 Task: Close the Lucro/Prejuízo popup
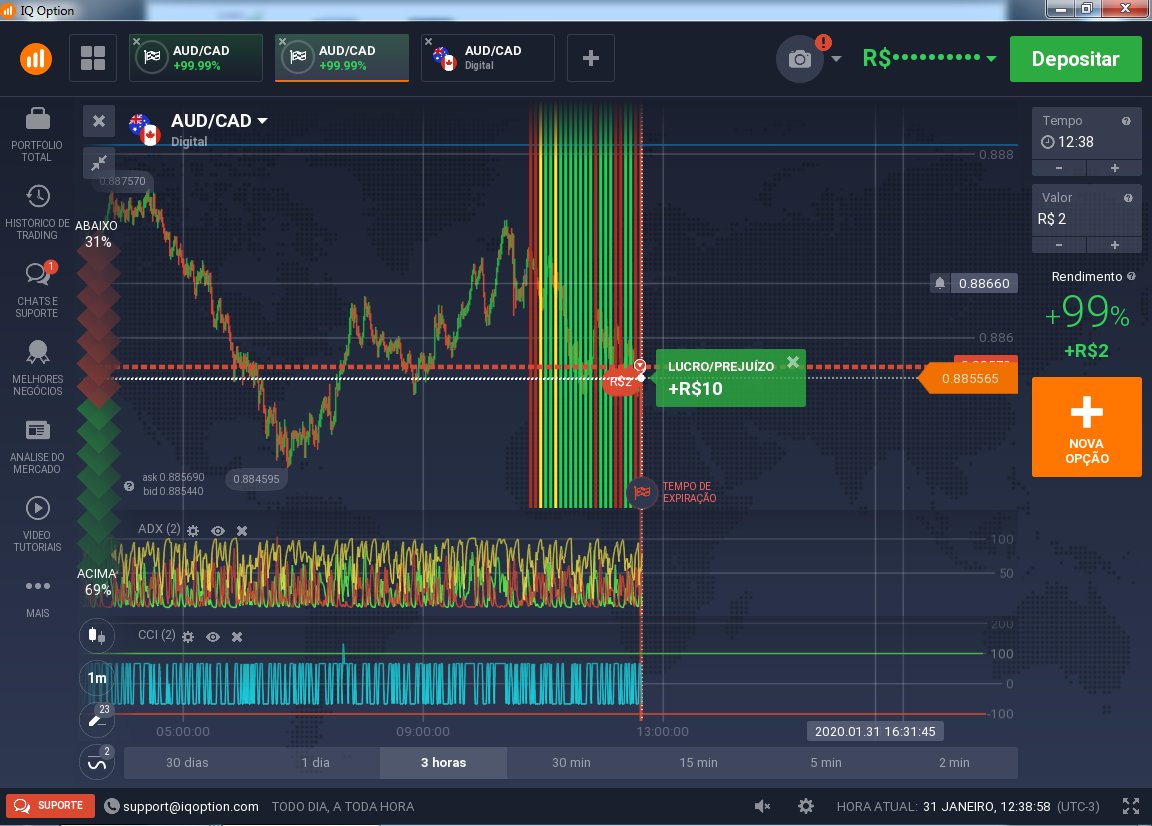click(793, 362)
